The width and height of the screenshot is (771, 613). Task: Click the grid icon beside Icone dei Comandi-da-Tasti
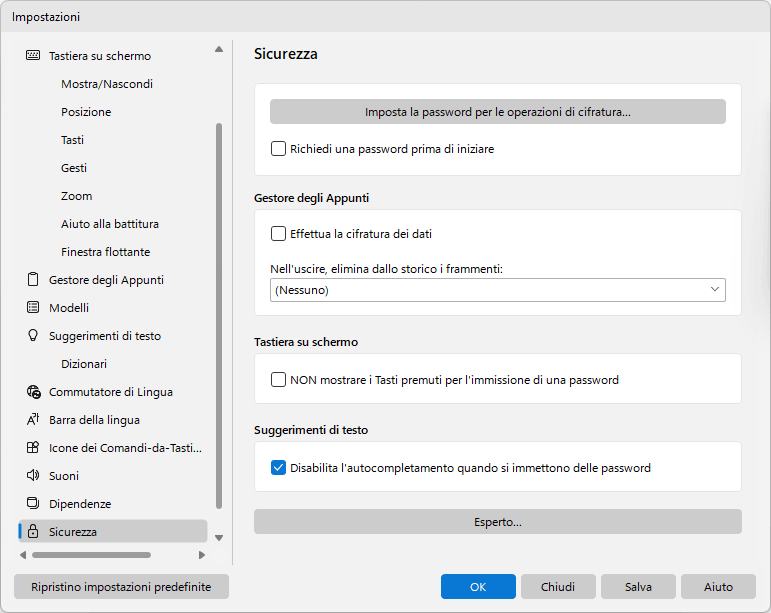click(x=33, y=447)
